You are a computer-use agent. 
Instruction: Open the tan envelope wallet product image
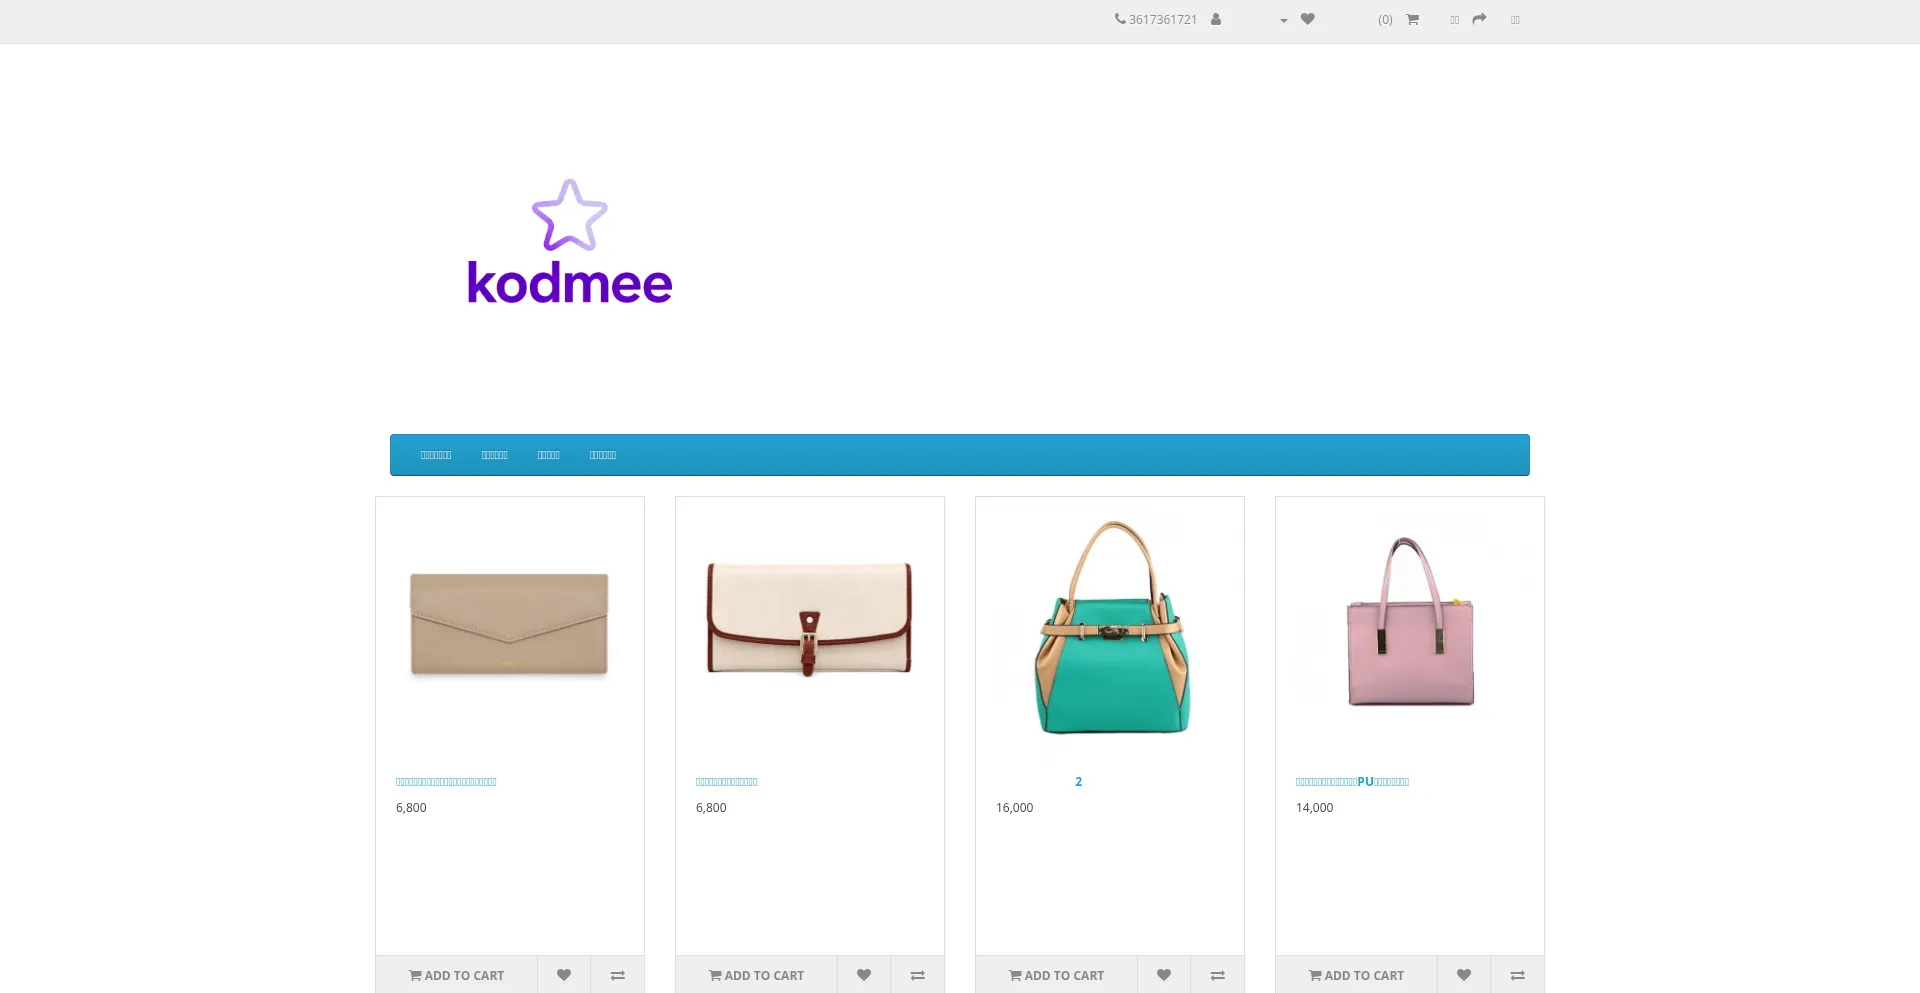[509, 625]
